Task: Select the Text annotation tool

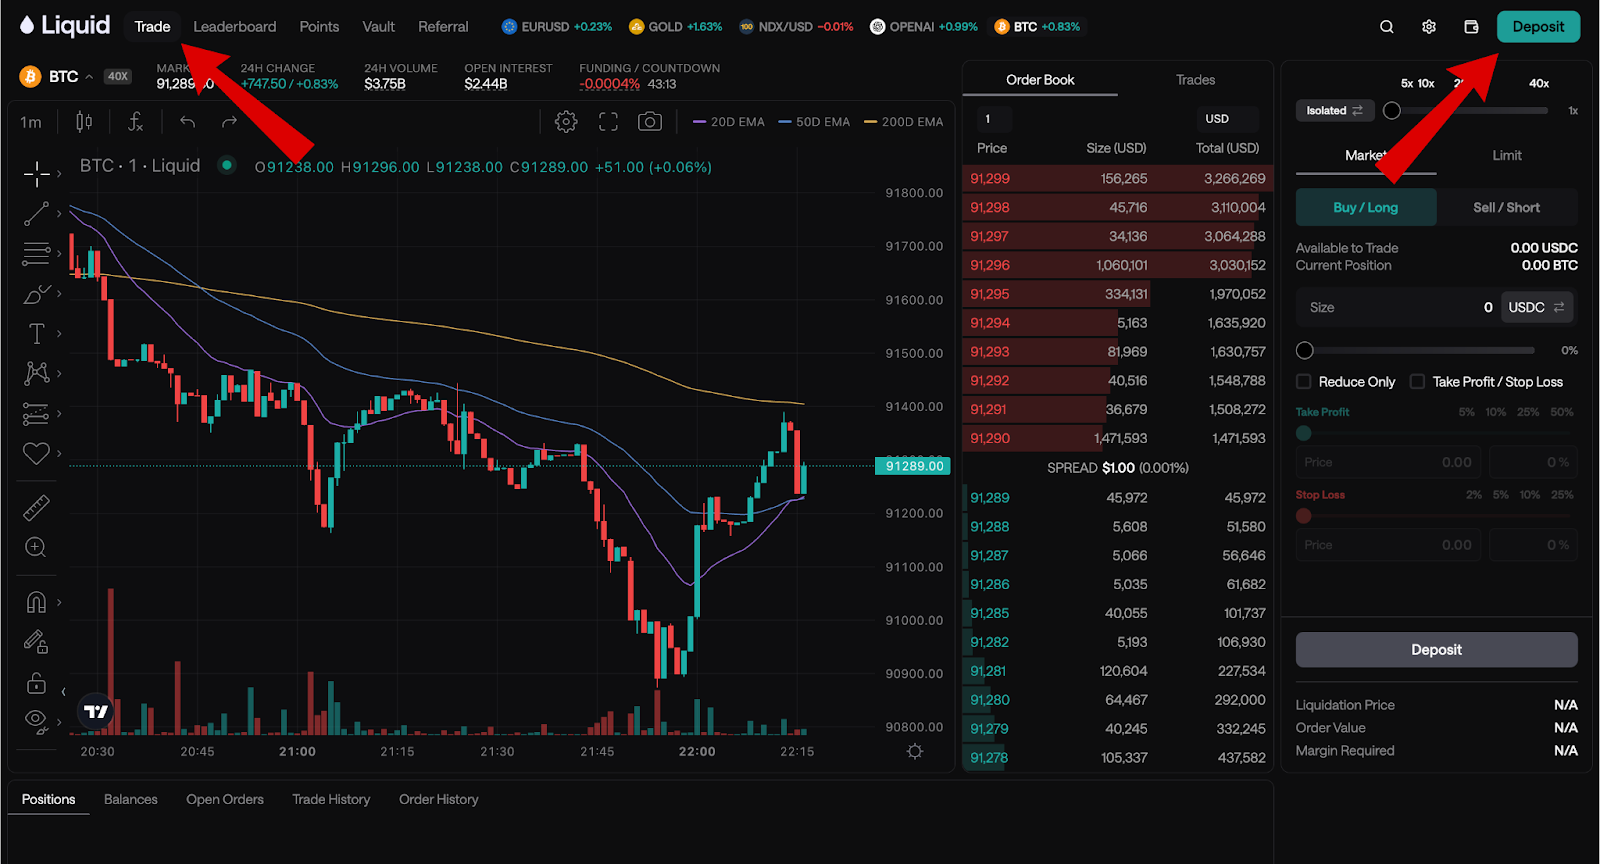Action: tap(36, 333)
